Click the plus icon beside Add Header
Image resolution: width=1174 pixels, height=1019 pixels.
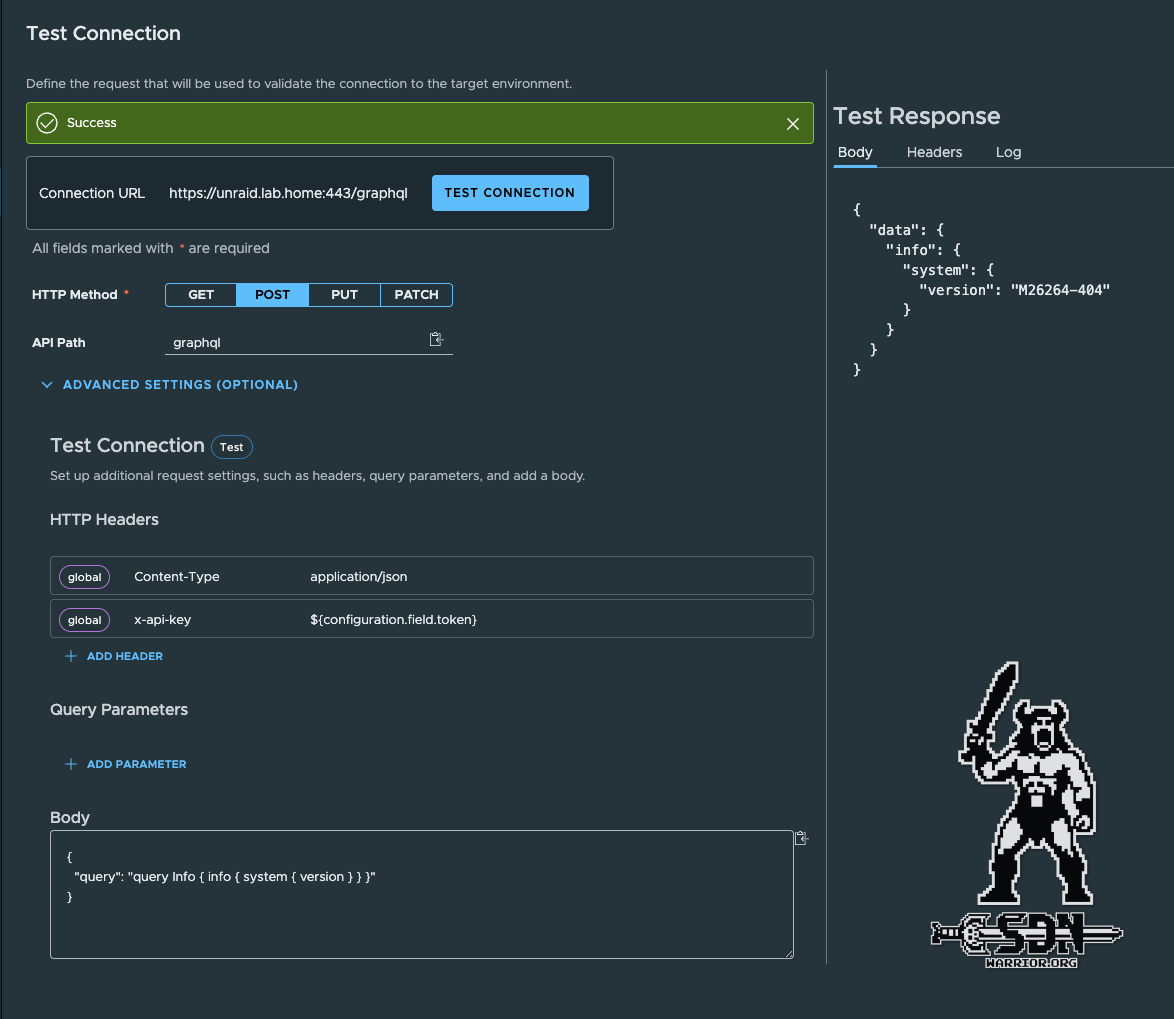(x=71, y=656)
